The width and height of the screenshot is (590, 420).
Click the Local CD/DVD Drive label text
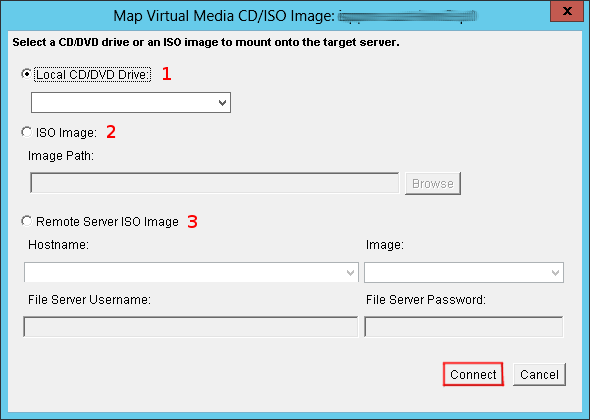click(92, 75)
